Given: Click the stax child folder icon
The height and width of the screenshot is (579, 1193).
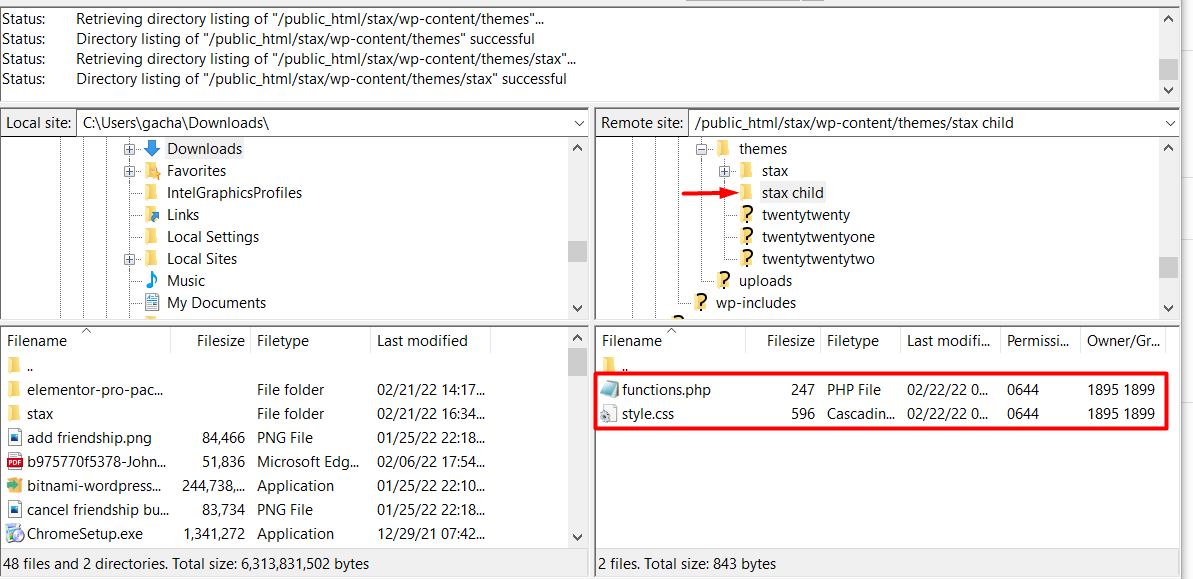Looking at the screenshot, I should (x=747, y=192).
